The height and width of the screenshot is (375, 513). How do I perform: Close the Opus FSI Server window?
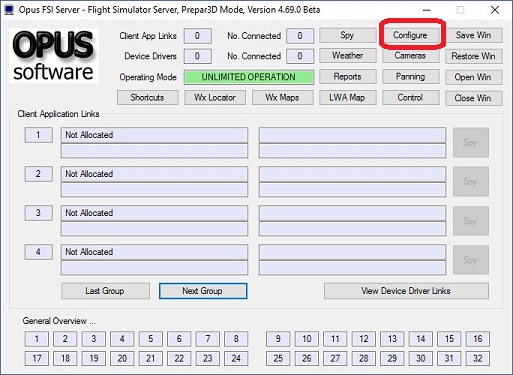pos(495,10)
